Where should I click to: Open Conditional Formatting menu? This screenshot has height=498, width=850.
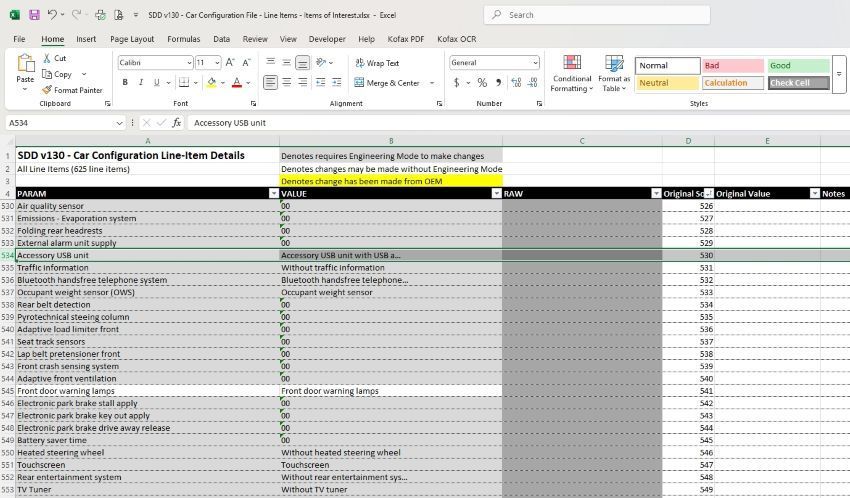572,74
